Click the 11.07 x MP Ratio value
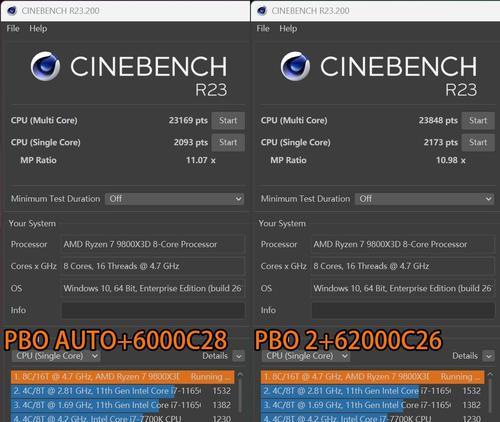 (201, 160)
